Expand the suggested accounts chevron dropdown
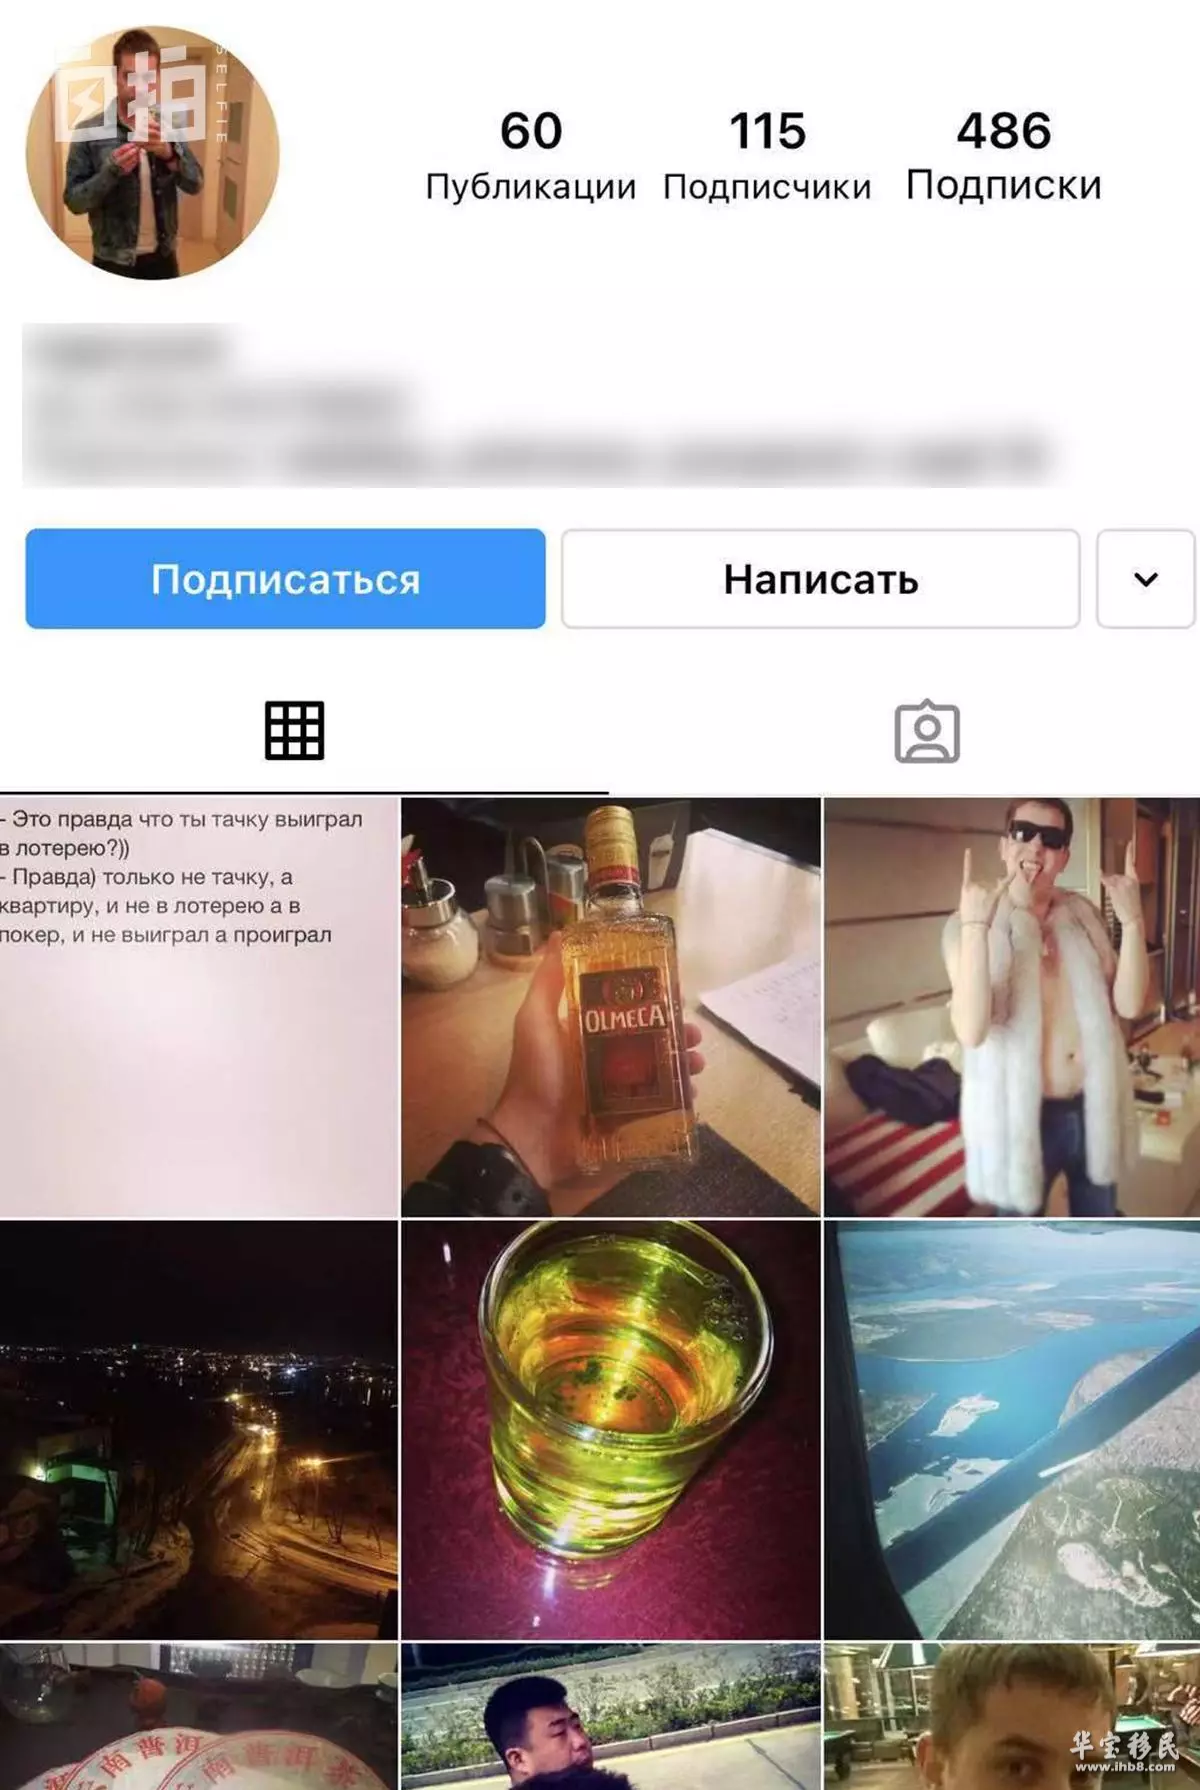The height and width of the screenshot is (1790, 1200). click(x=1146, y=579)
